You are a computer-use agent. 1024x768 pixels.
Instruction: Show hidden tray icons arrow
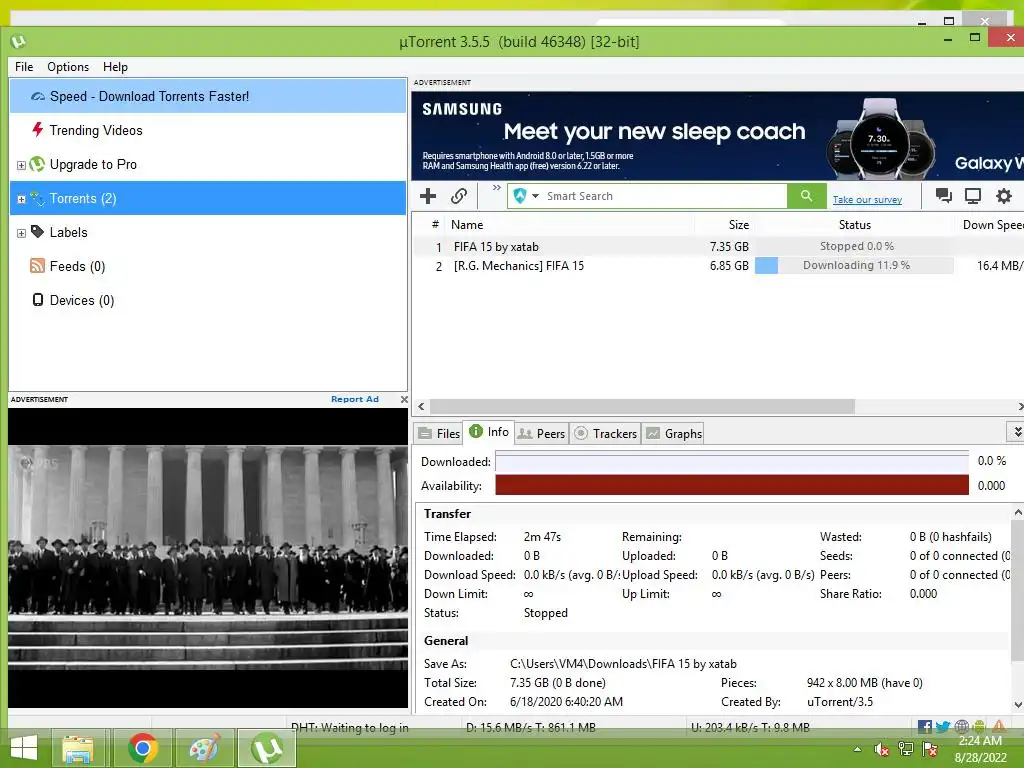[x=857, y=750]
